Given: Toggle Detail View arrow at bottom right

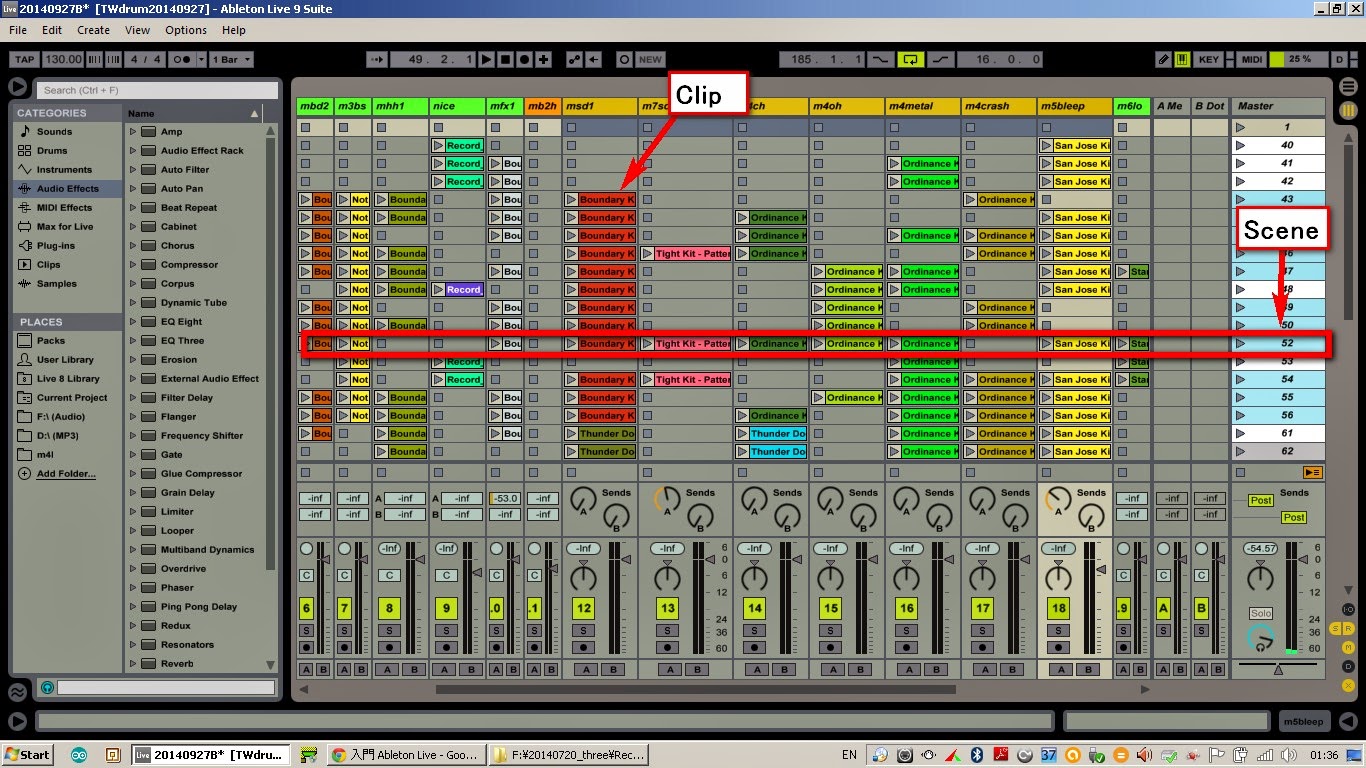Looking at the screenshot, I should tap(1347, 721).
